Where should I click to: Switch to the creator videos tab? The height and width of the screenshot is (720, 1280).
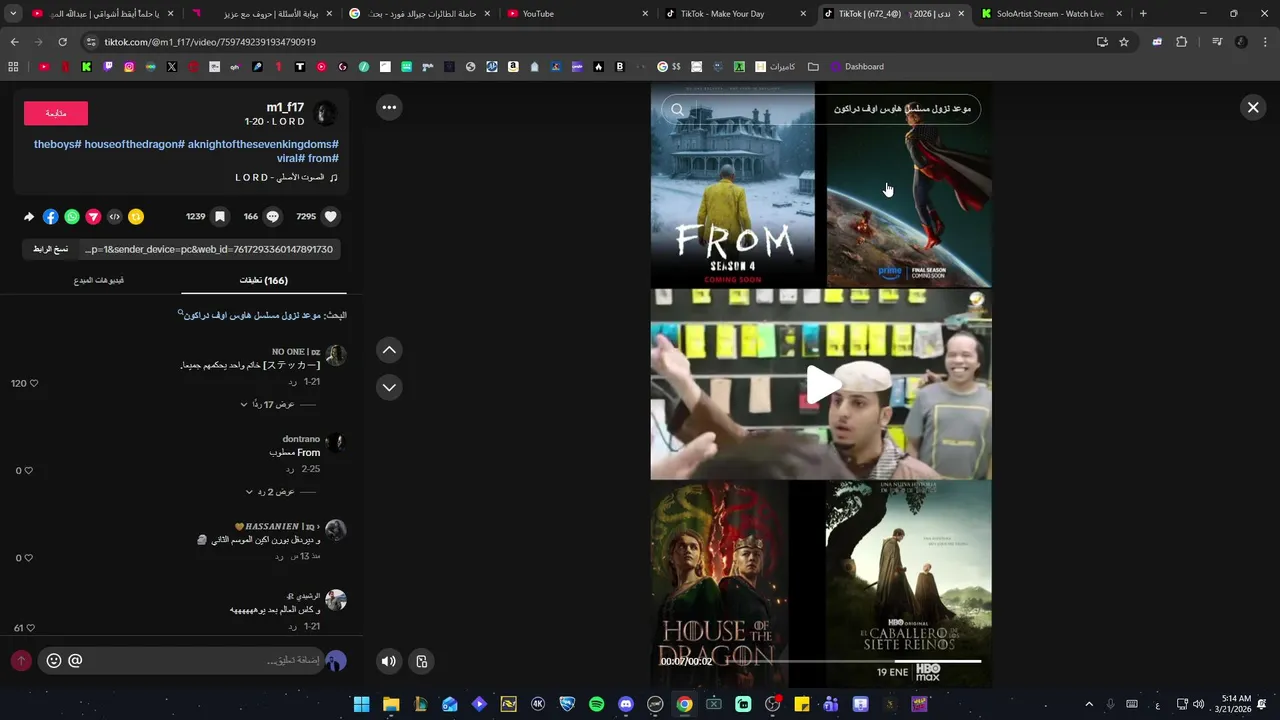[x=99, y=281]
